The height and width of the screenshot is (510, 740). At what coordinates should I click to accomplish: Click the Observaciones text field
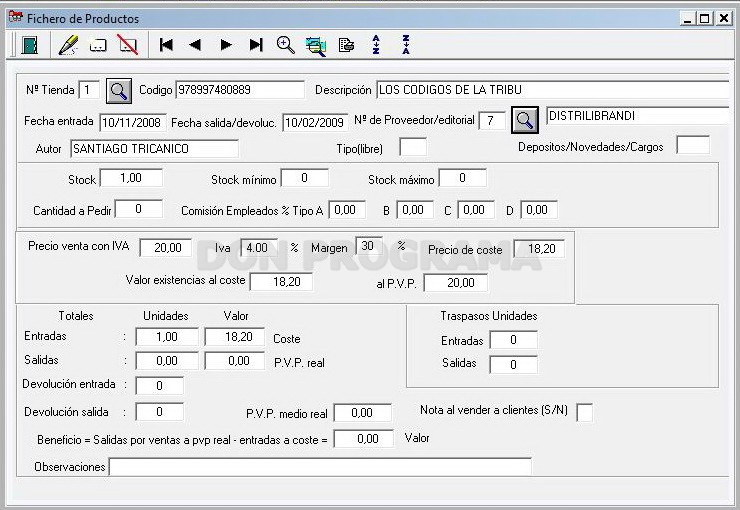click(320, 467)
